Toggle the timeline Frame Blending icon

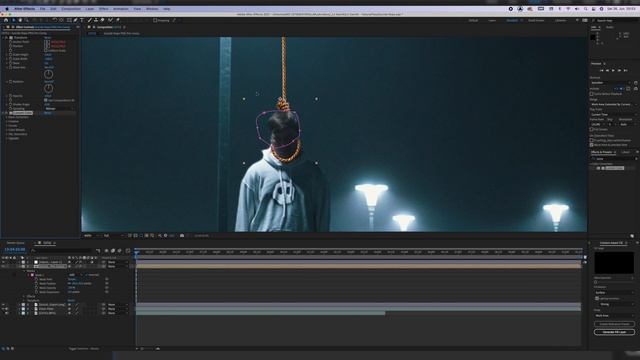(x=113, y=250)
